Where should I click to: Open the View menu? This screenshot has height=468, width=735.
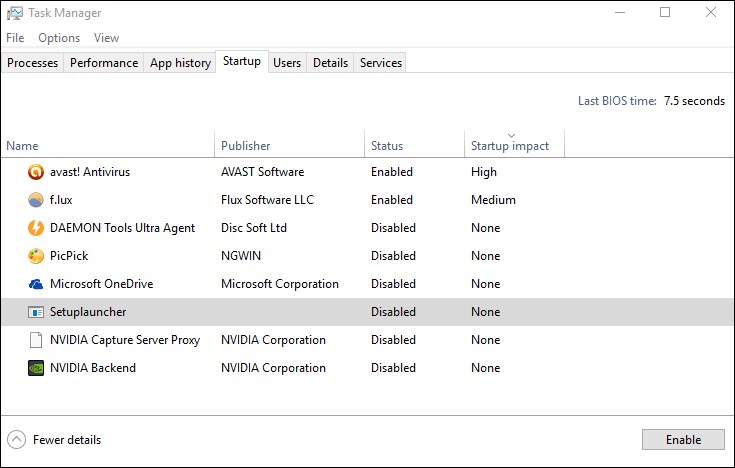point(106,38)
